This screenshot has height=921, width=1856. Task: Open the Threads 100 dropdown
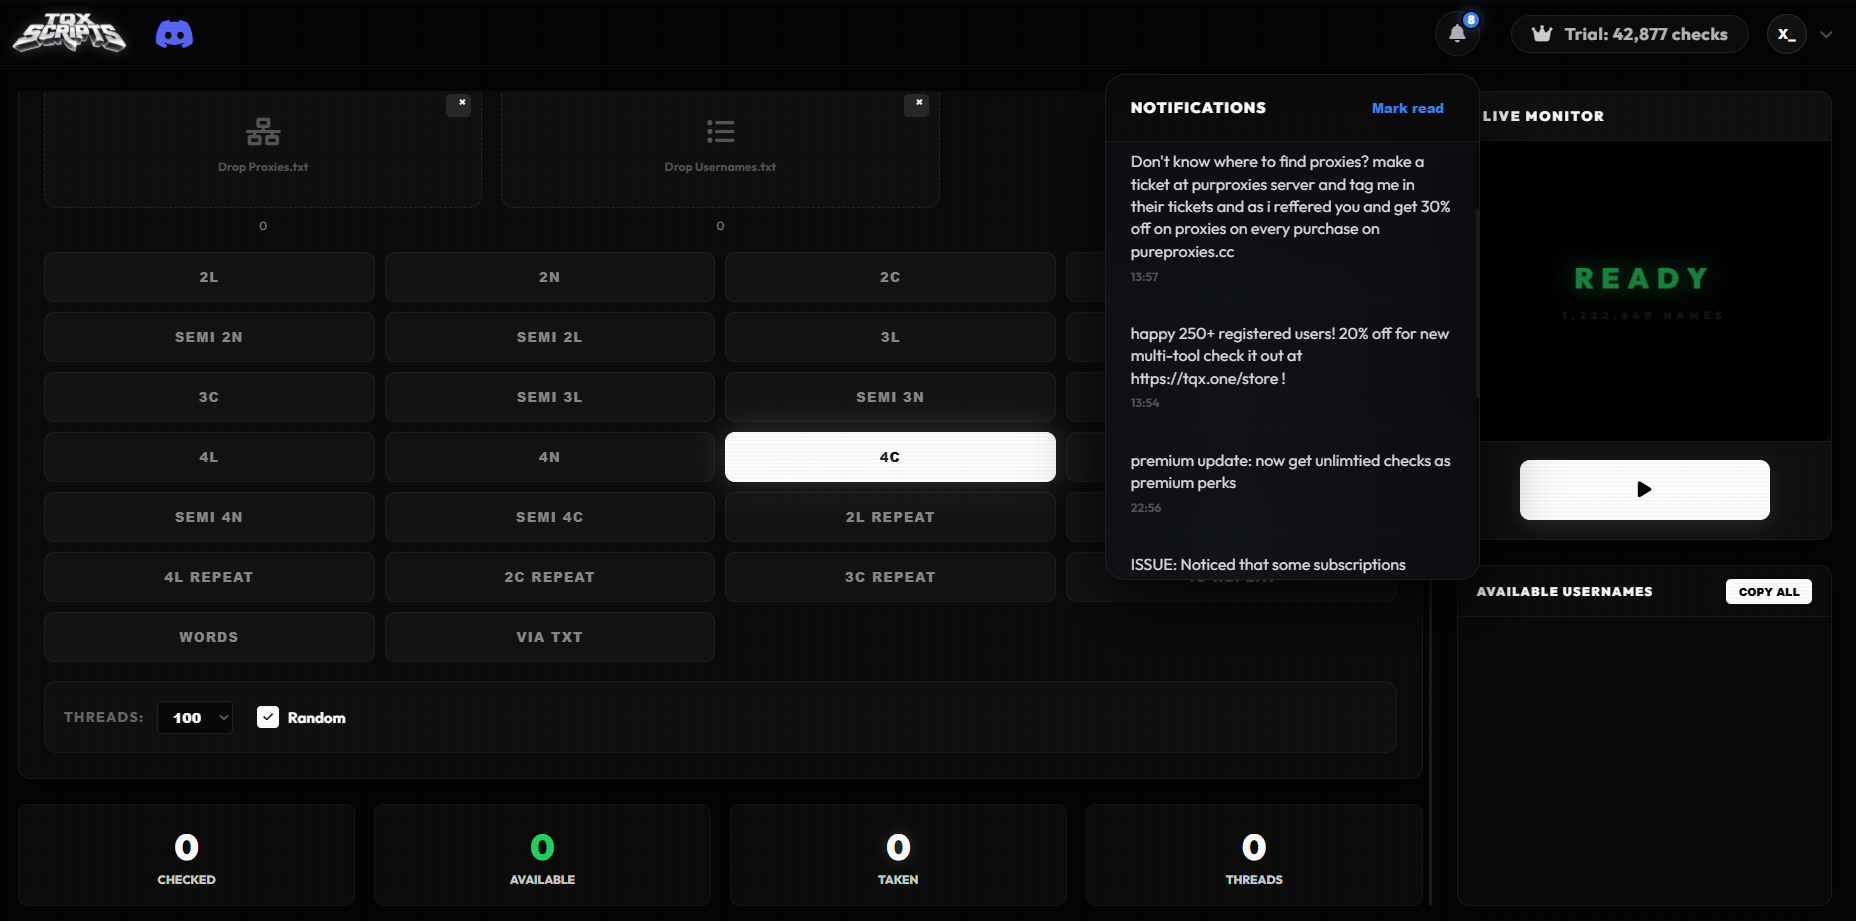(x=195, y=717)
